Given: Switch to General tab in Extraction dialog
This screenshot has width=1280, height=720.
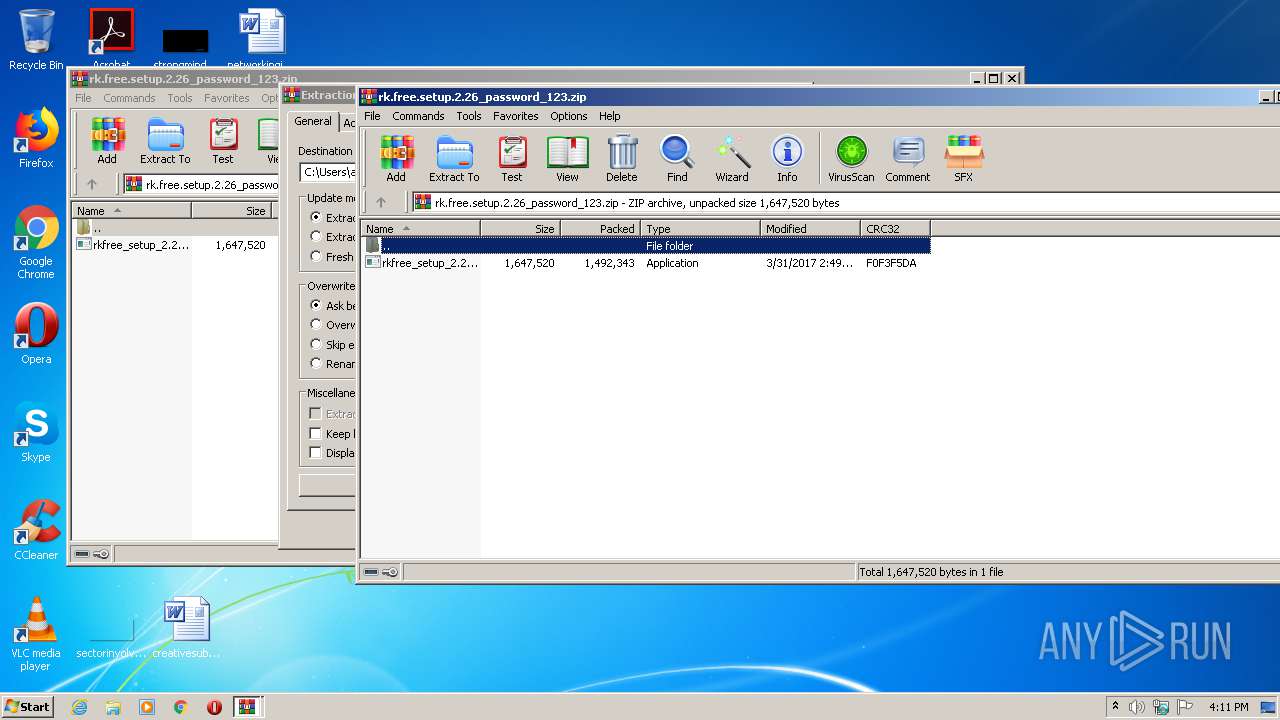Looking at the screenshot, I should (x=313, y=121).
